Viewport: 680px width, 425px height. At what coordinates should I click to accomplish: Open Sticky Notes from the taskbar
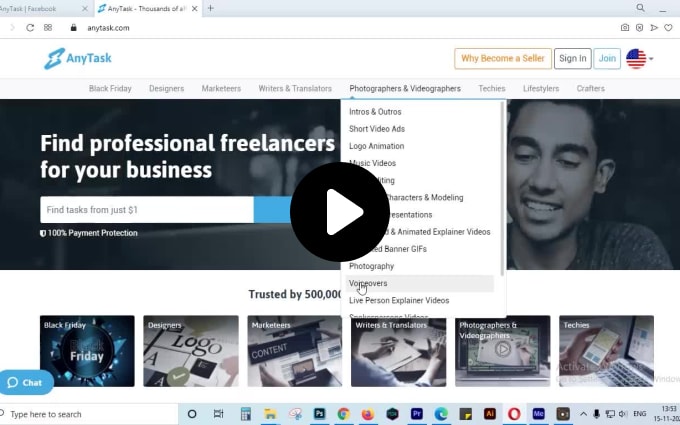[465, 414]
